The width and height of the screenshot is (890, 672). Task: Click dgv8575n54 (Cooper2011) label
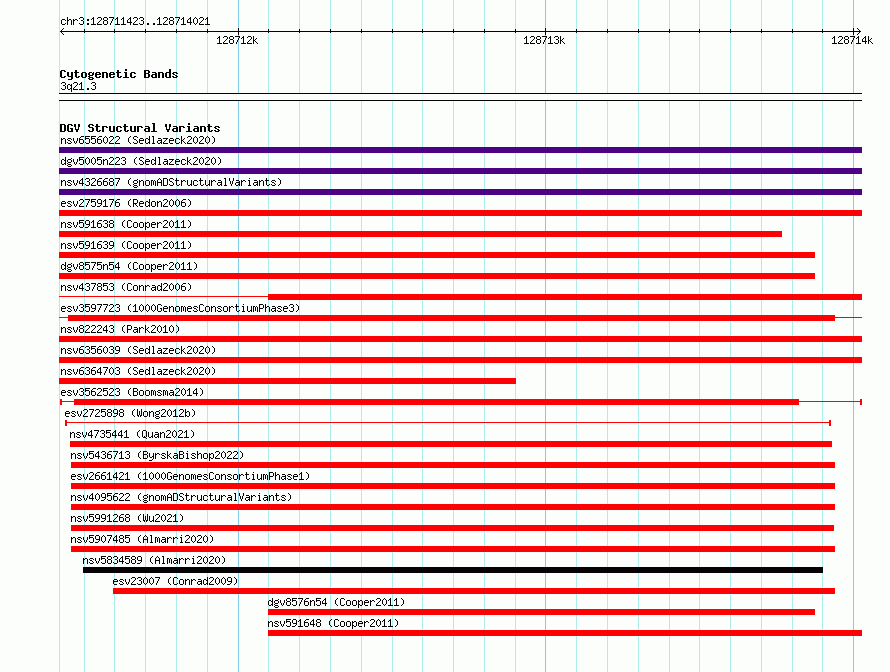pos(129,266)
